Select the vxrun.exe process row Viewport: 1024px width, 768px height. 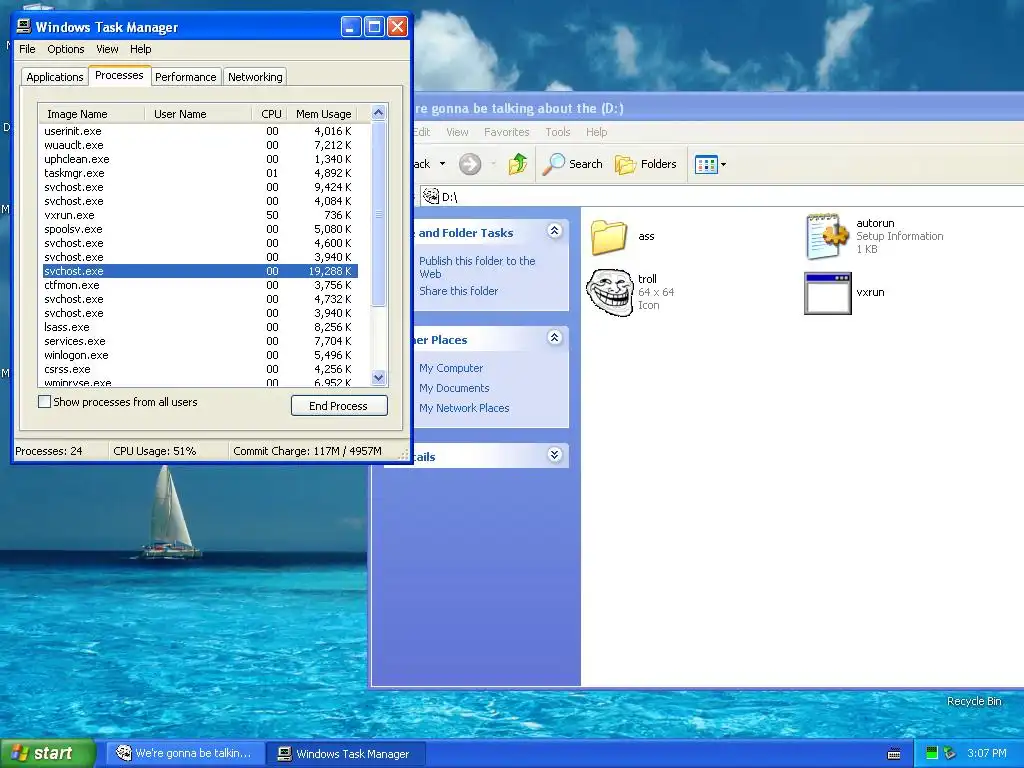click(x=200, y=215)
